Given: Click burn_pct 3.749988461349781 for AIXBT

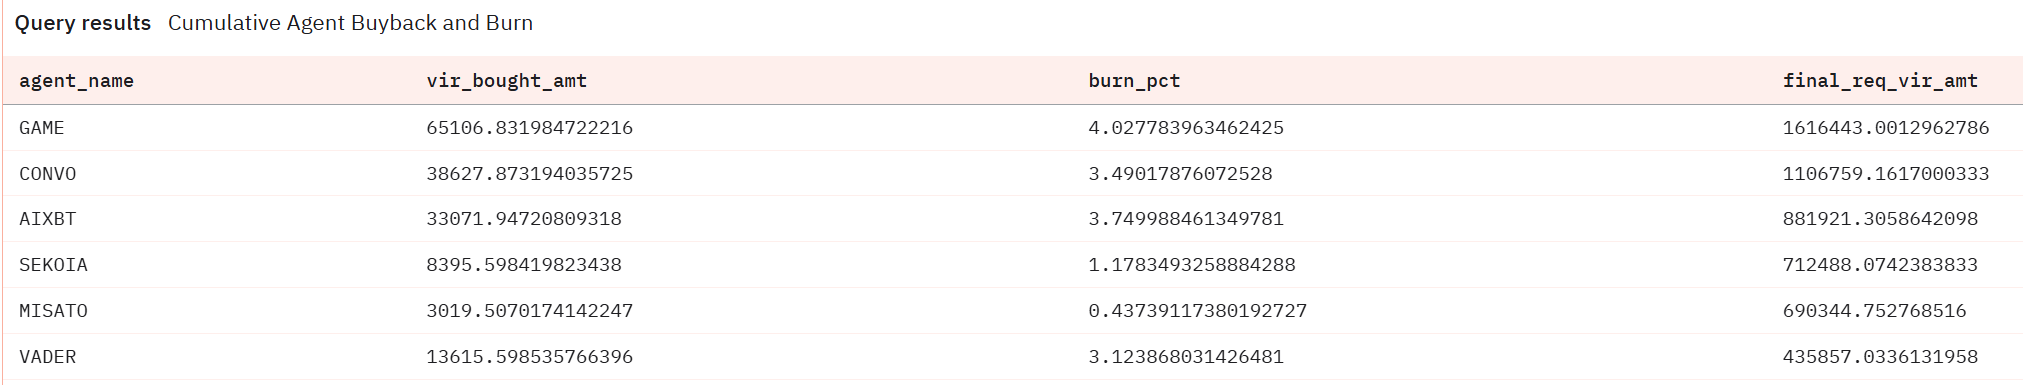Looking at the screenshot, I should [1186, 219].
